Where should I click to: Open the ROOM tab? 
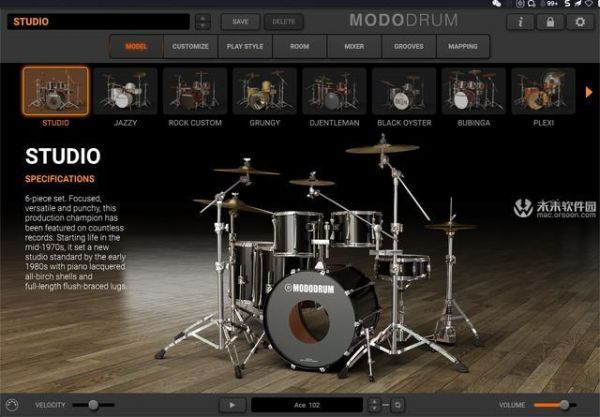[x=300, y=46]
